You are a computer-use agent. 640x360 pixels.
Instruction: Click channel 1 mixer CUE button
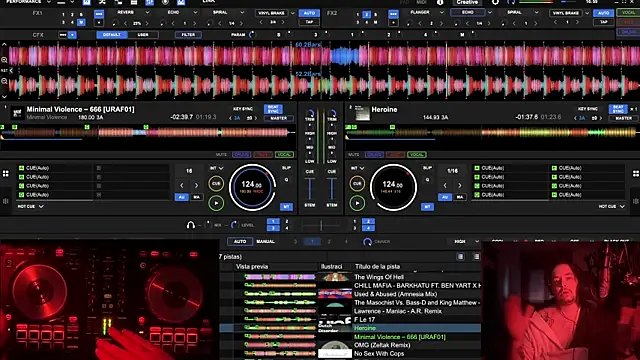pyautogui.click(x=310, y=171)
